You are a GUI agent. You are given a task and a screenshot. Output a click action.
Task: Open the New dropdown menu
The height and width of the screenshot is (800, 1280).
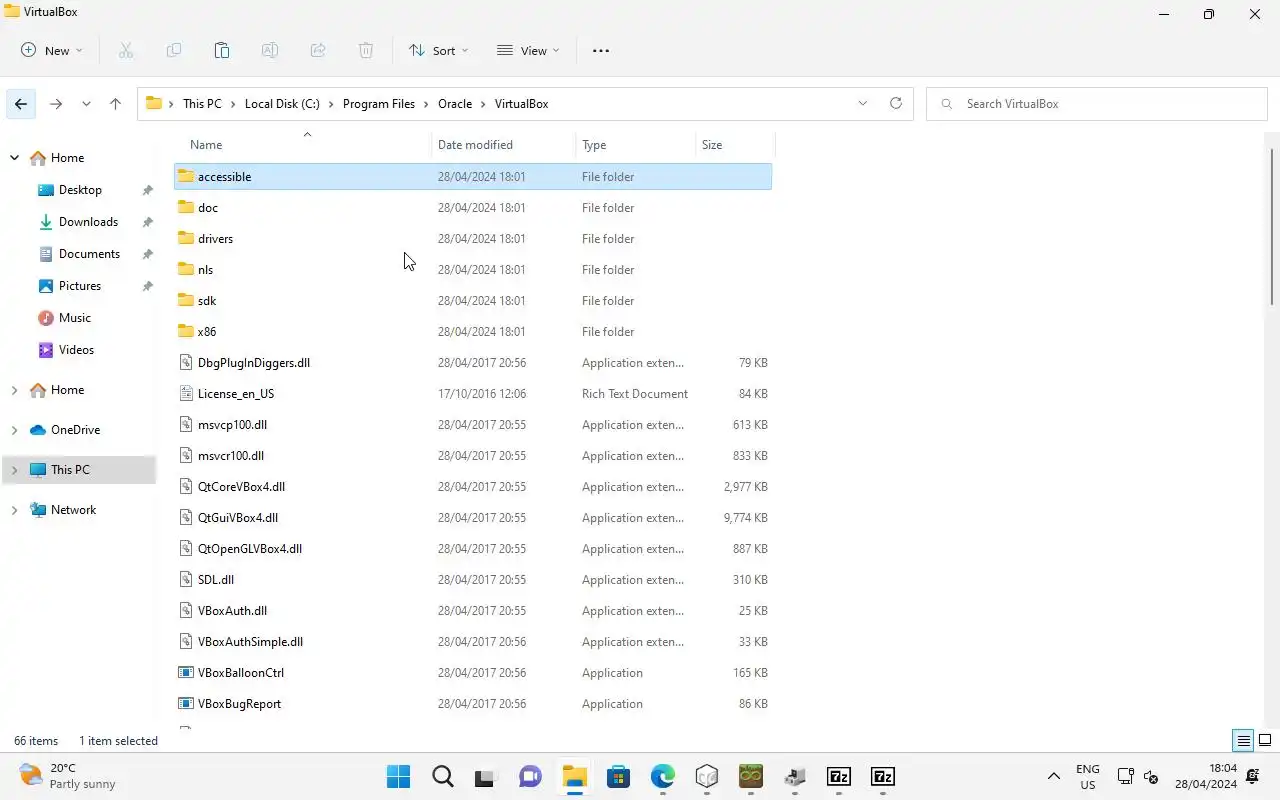52,50
